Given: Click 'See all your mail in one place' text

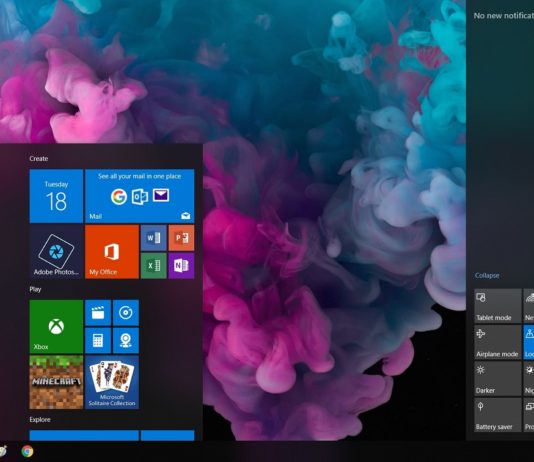Looking at the screenshot, I should [140, 176].
